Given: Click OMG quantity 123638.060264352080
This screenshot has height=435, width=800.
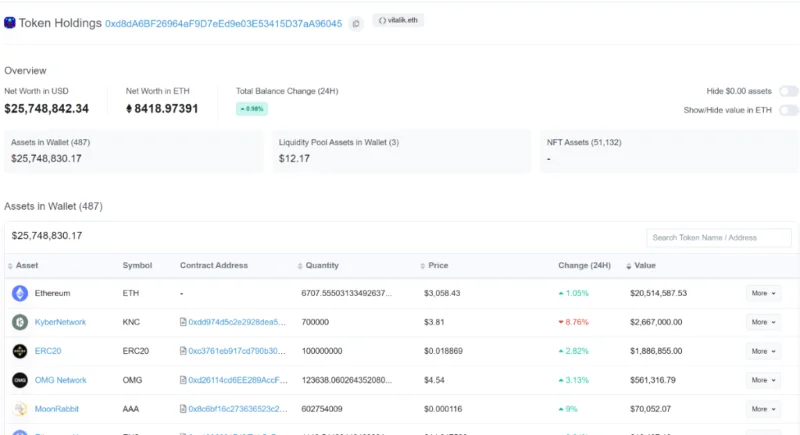Looking at the screenshot, I should point(346,380).
